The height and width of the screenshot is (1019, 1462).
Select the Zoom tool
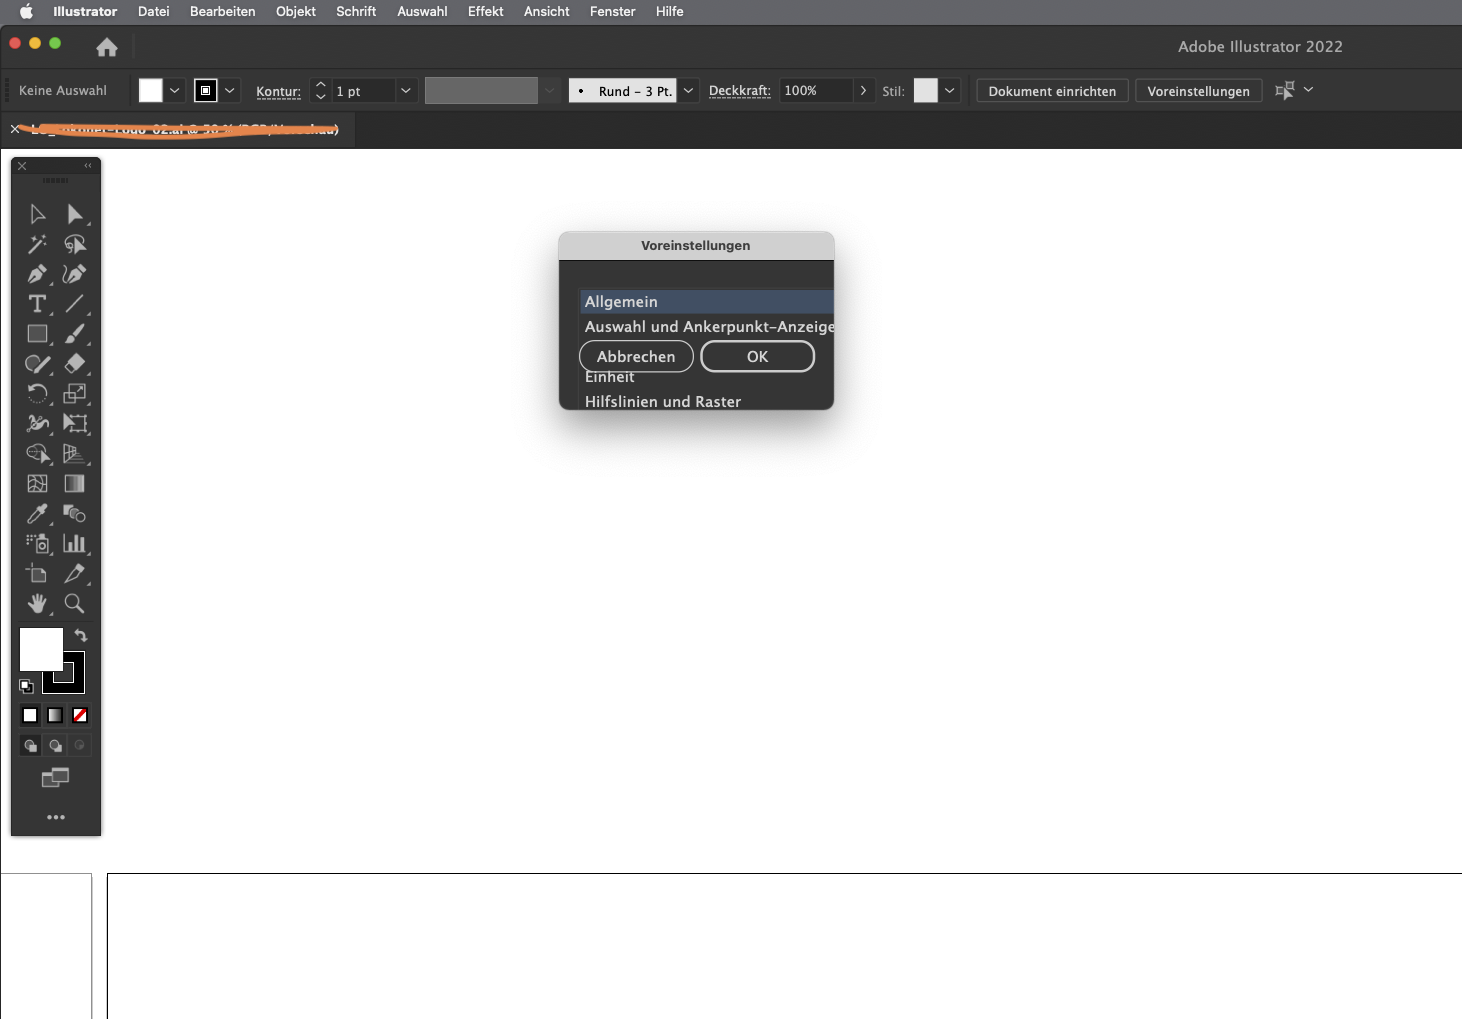pyautogui.click(x=74, y=604)
